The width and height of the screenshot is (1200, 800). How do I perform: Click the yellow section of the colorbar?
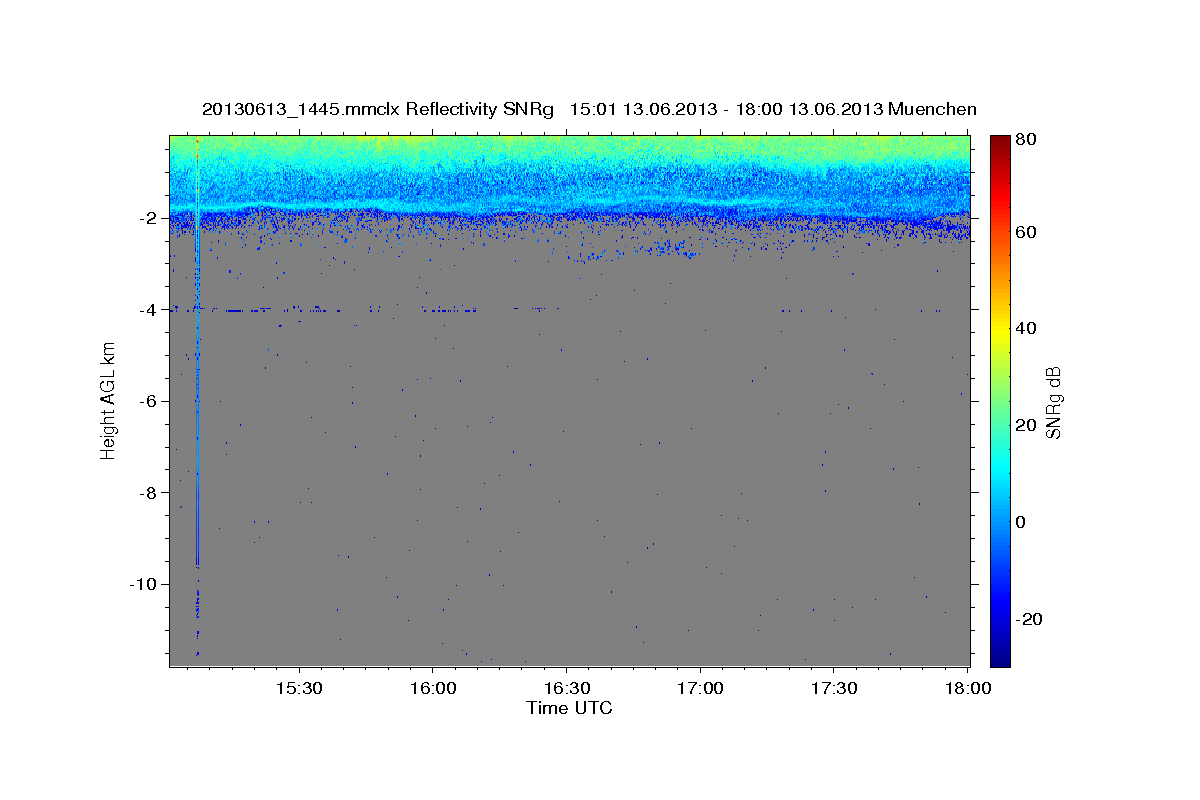click(1000, 330)
